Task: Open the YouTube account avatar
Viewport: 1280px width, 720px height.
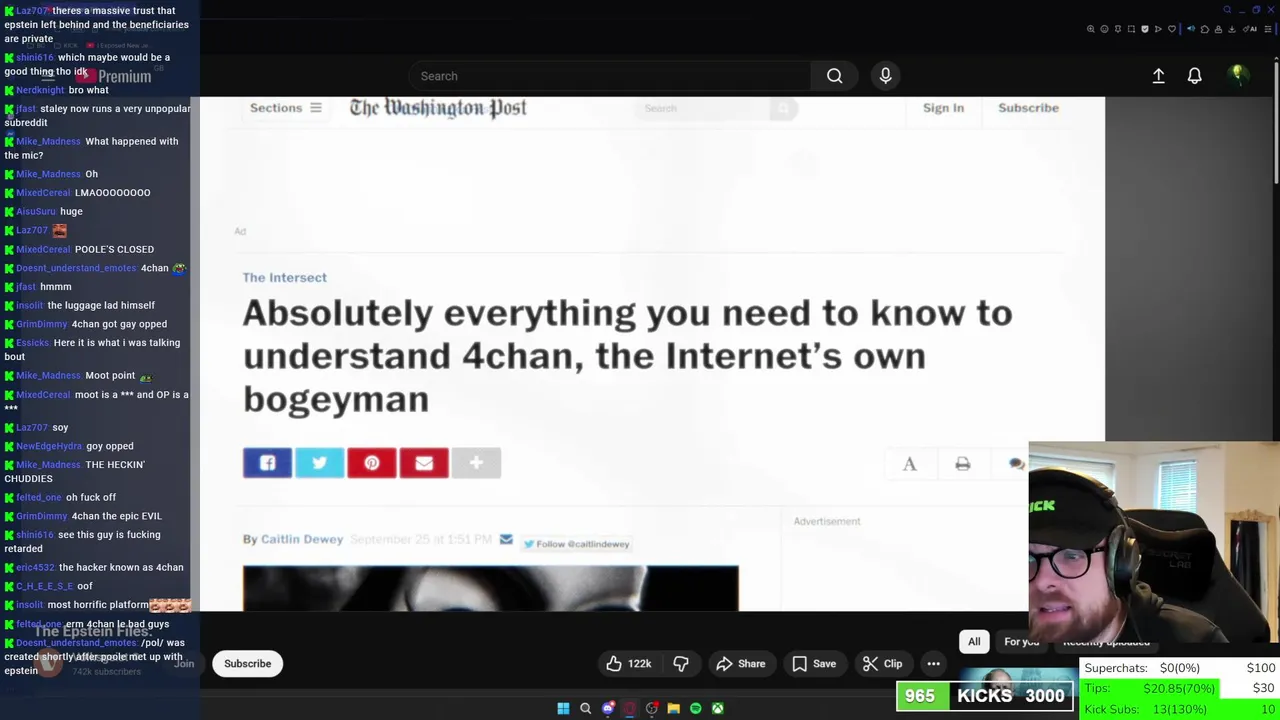Action: 1237,75
